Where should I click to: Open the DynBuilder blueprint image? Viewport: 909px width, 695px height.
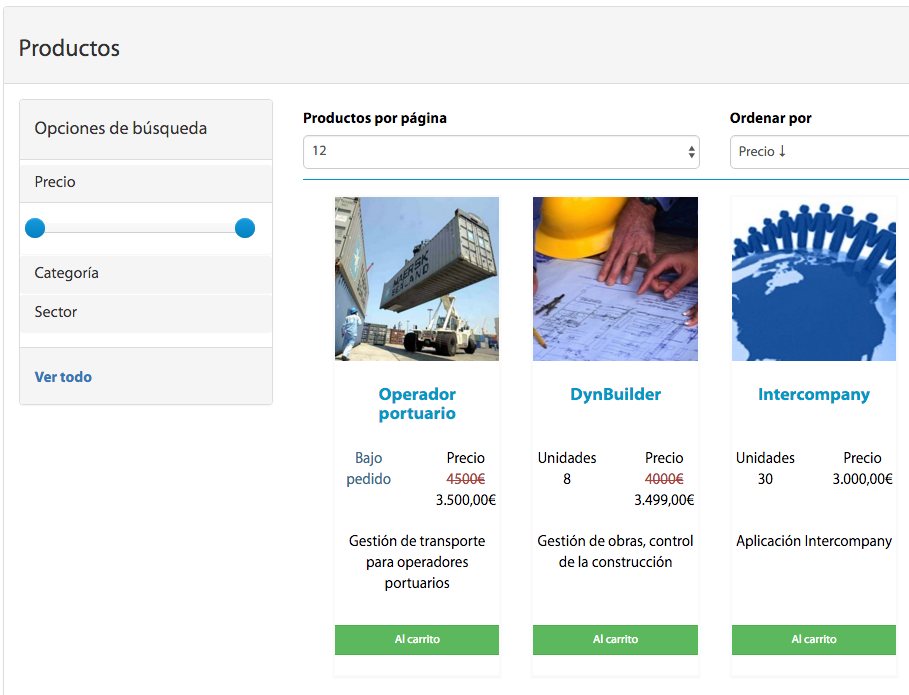[x=615, y=279]
